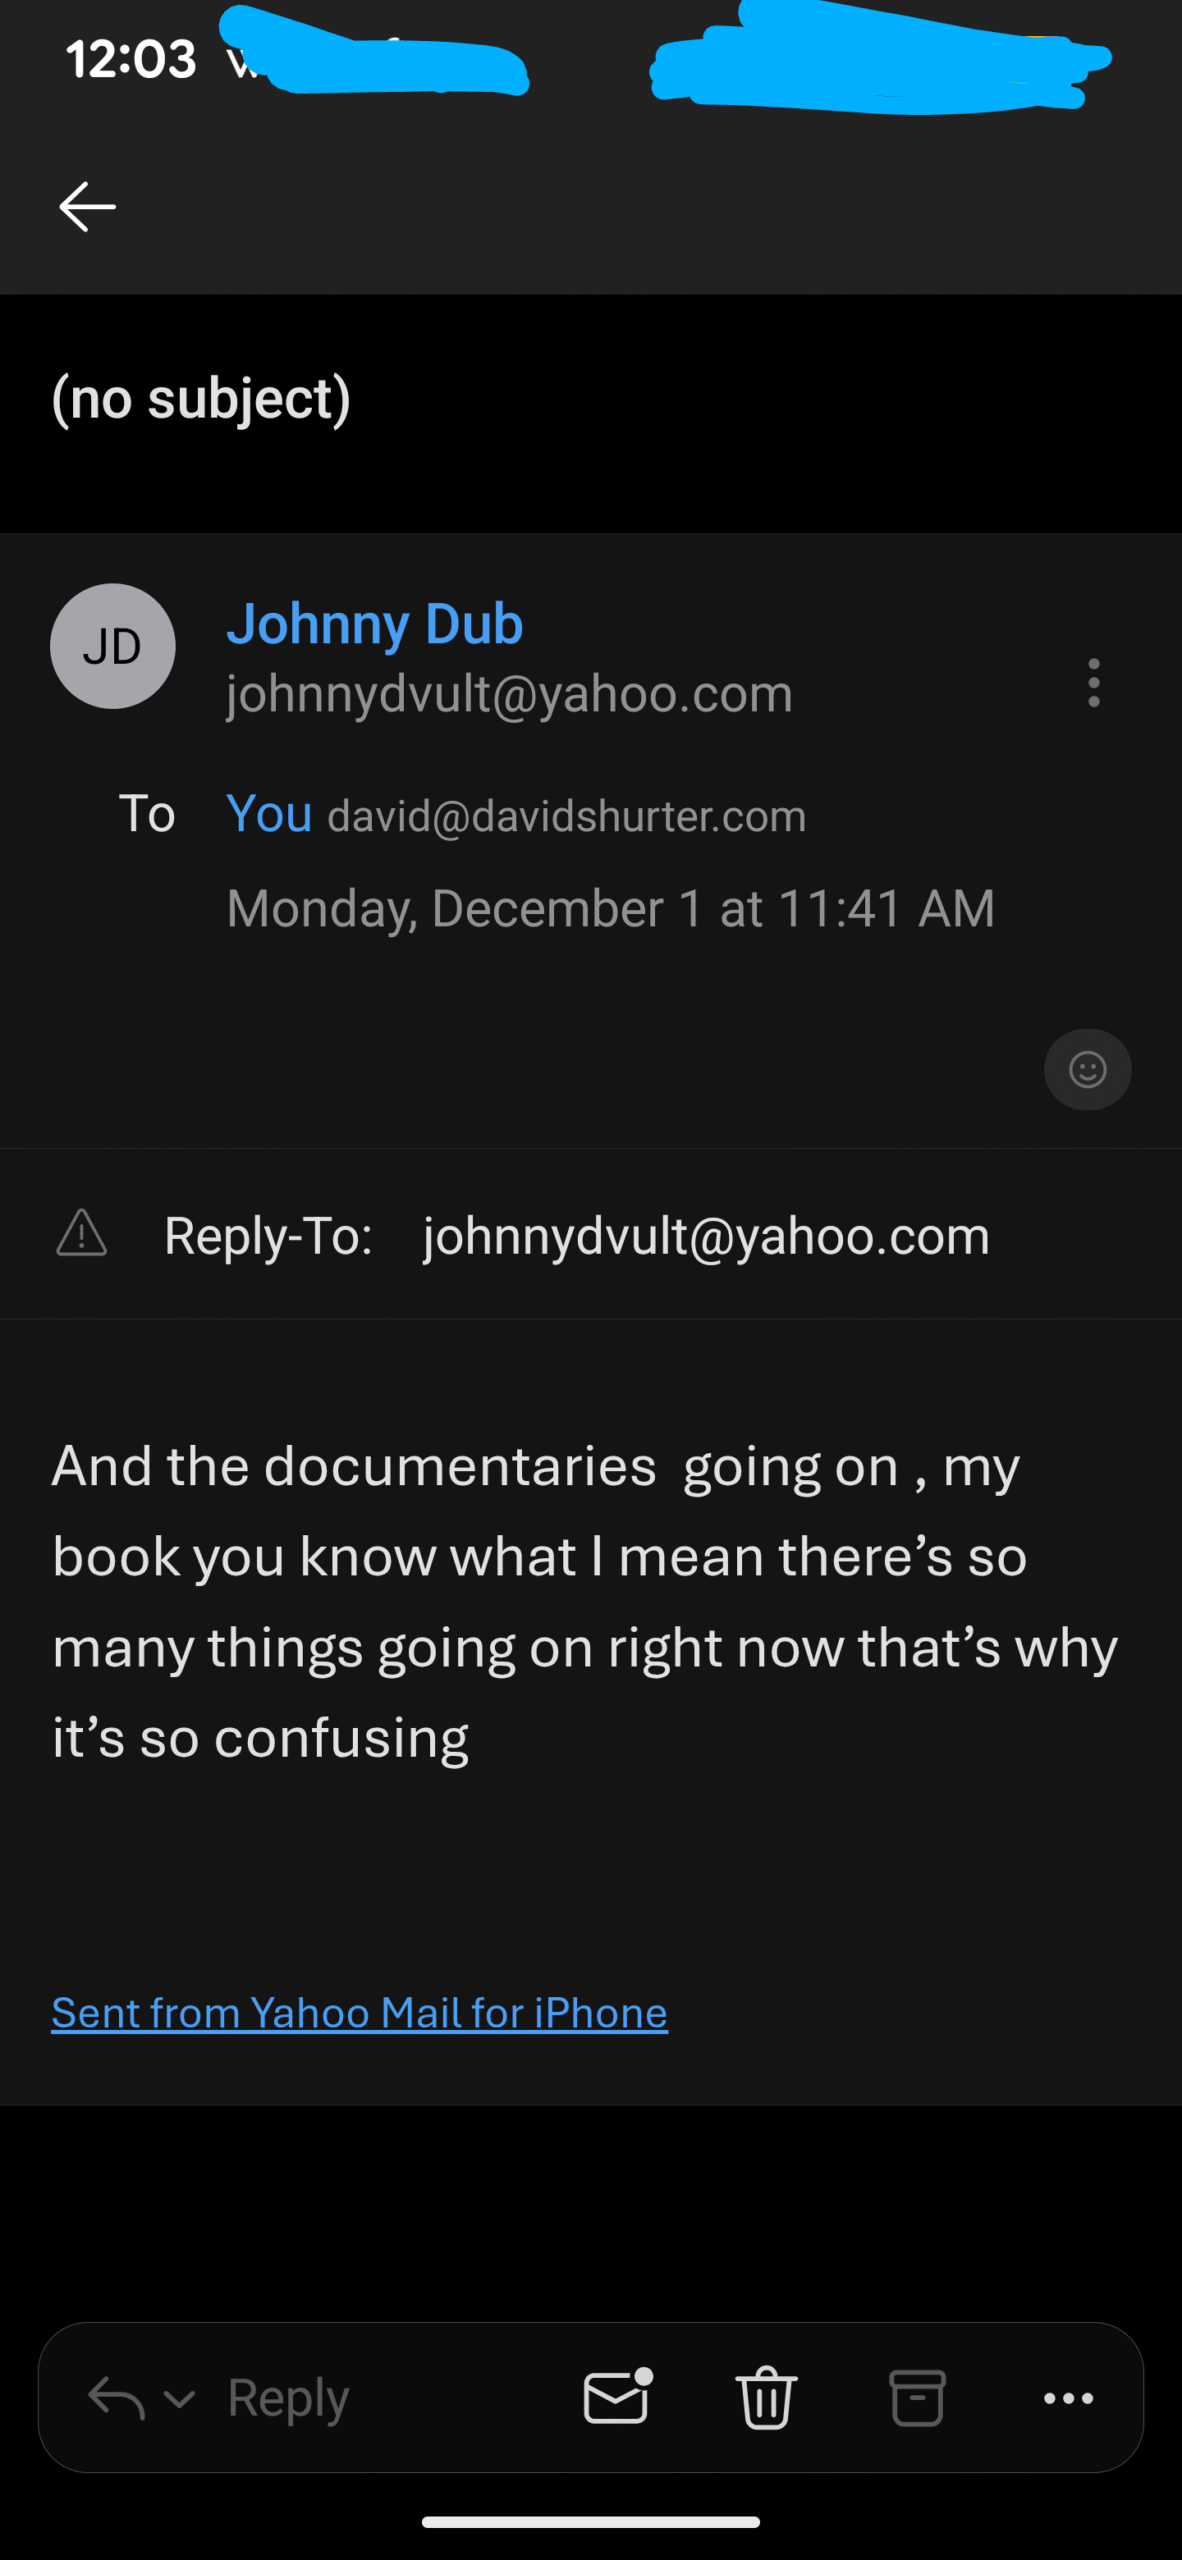Tap the Reply-To warning triangle icon
The width and height of the screenshot is (1182, 2560).
click(x=82, y=1233)
